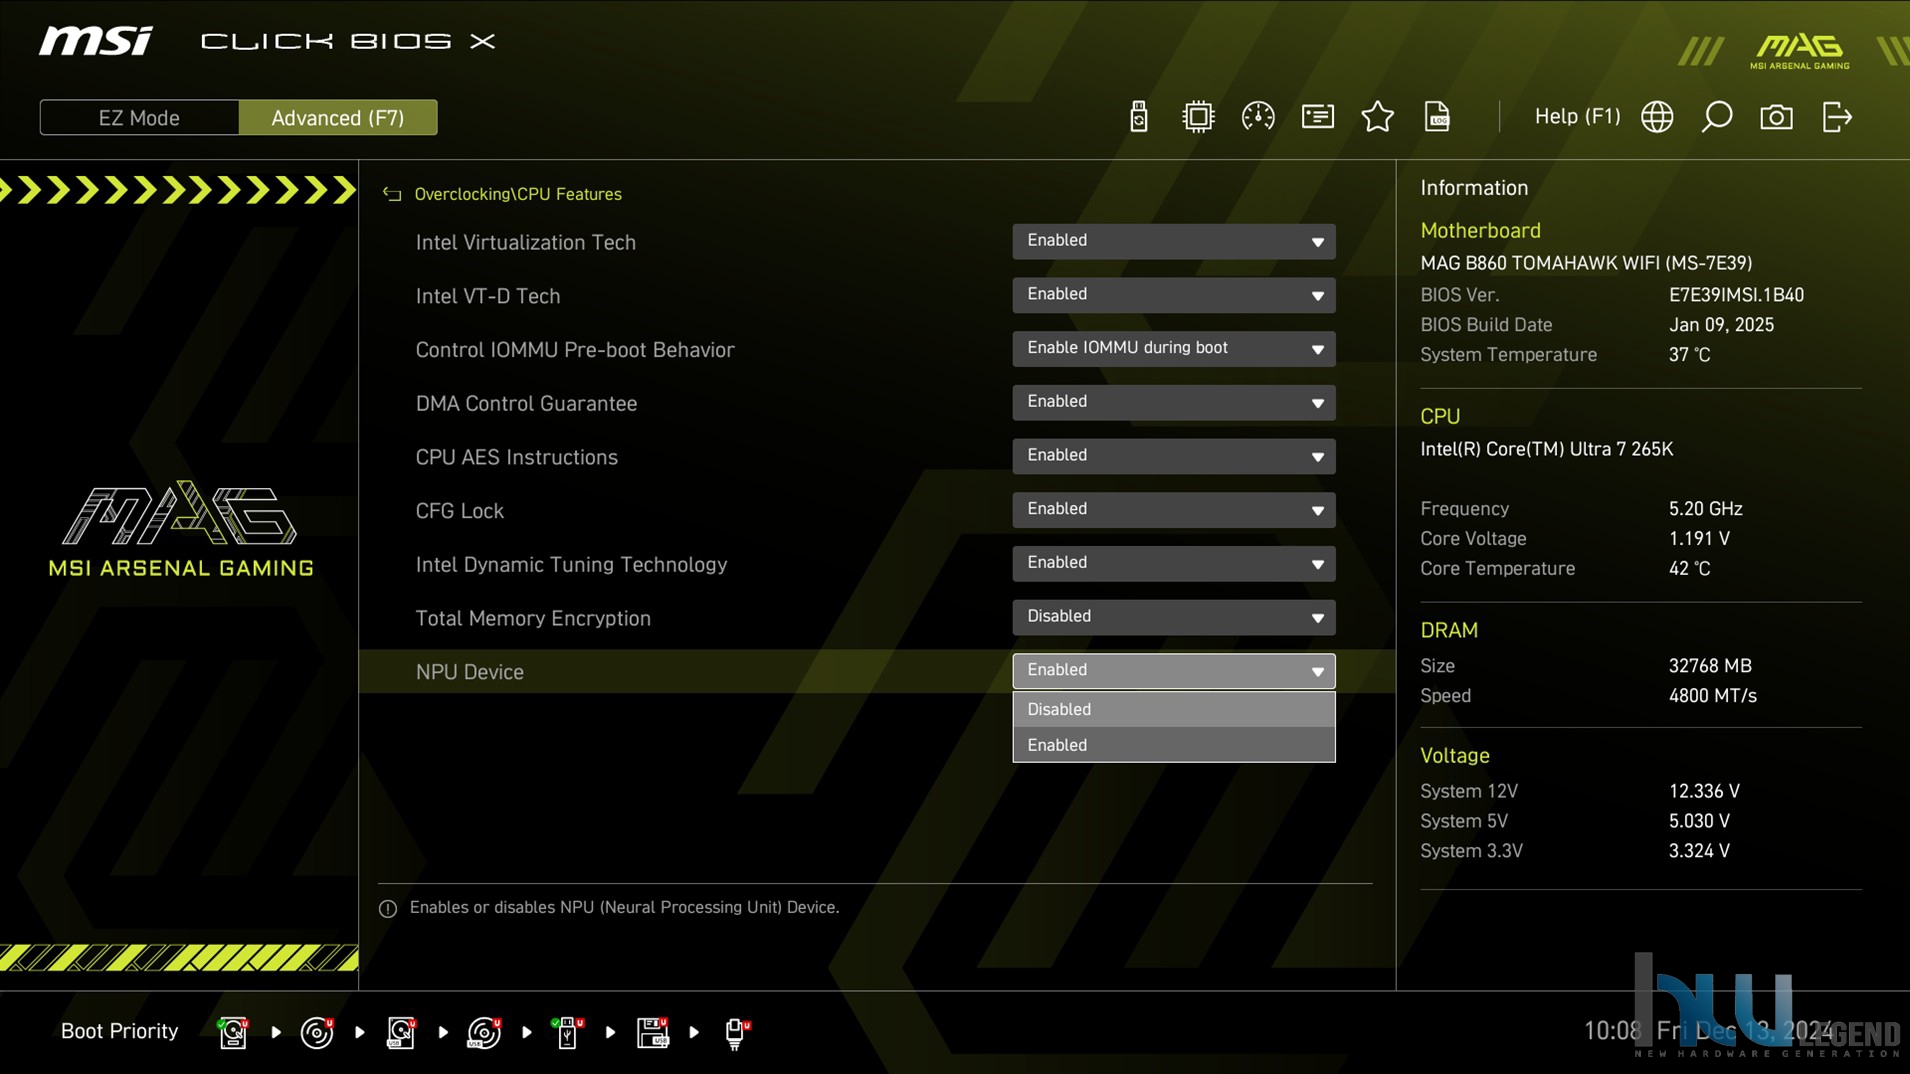
Task: Select the Intel Dynamic Tuning Technology label
Action: (571, 565)
